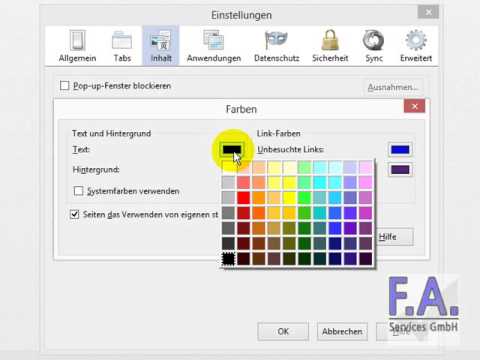Open Datenschutz via the mask icon
The image size is (480, 360).
point(276,46)
